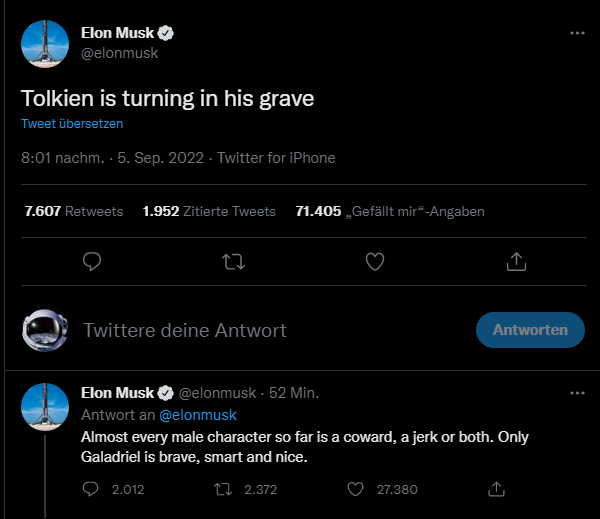The height and width of the screenshot is (519, 600).
Task: Click the share icon under main tweet
Action: tap(517, 262)
